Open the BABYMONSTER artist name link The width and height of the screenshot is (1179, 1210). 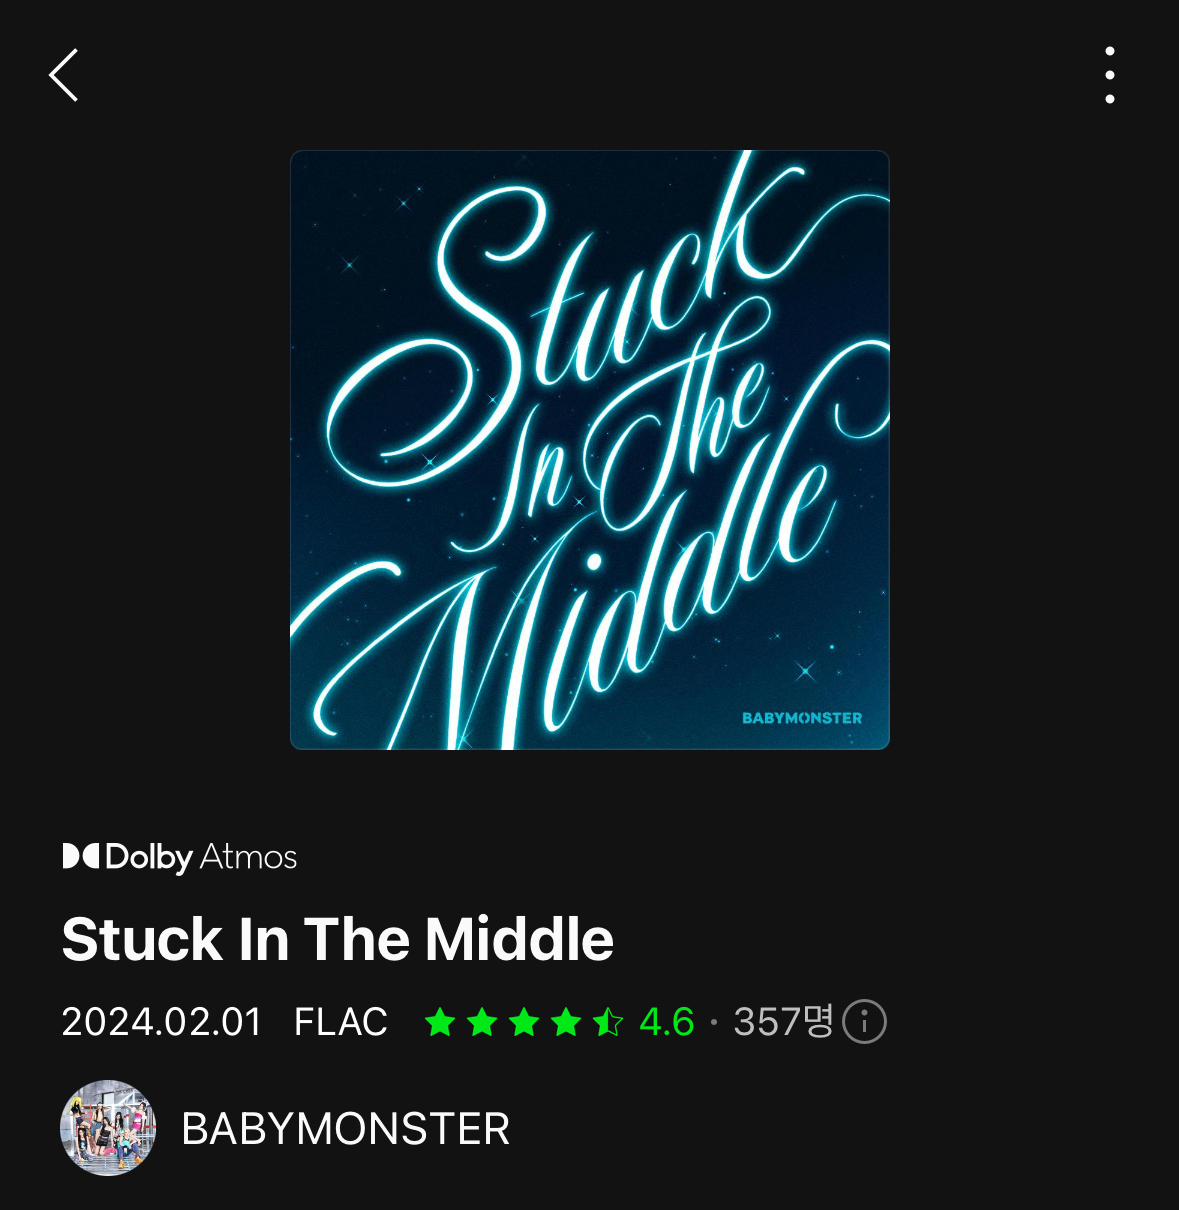[x=345, y=1129]
